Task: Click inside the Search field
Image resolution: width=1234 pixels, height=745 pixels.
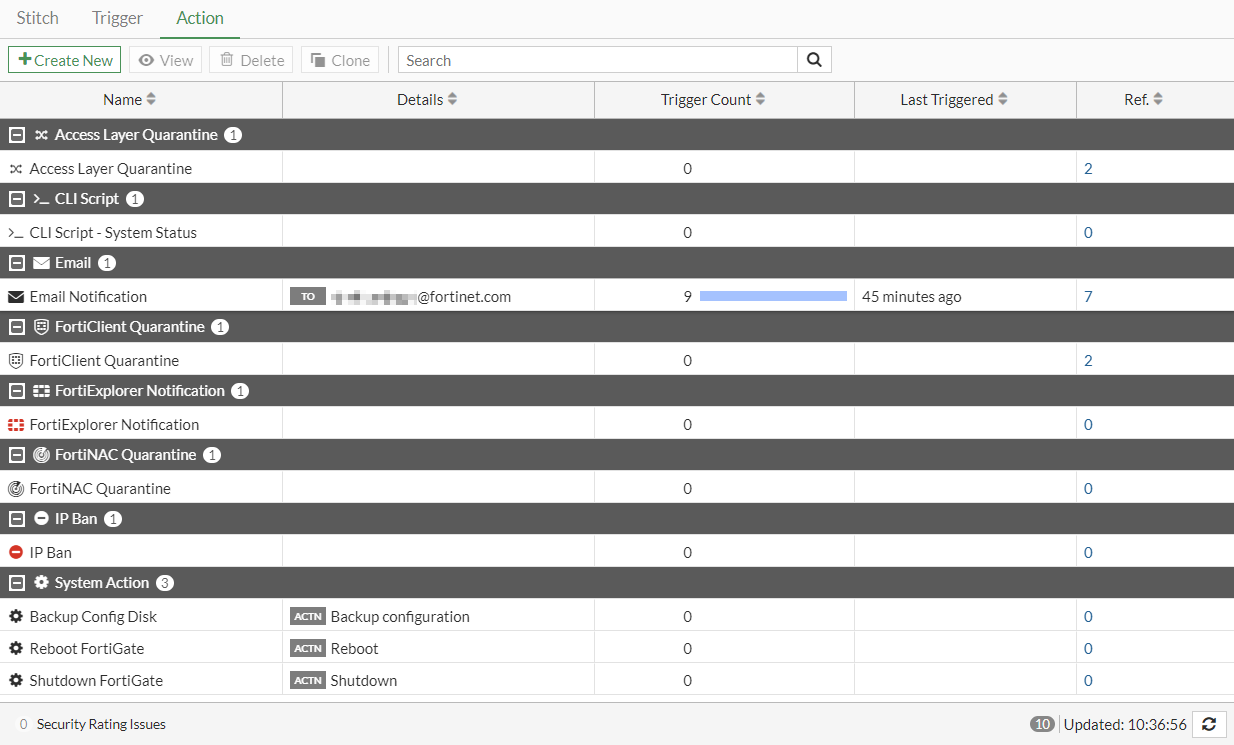Action: [597, 59]
